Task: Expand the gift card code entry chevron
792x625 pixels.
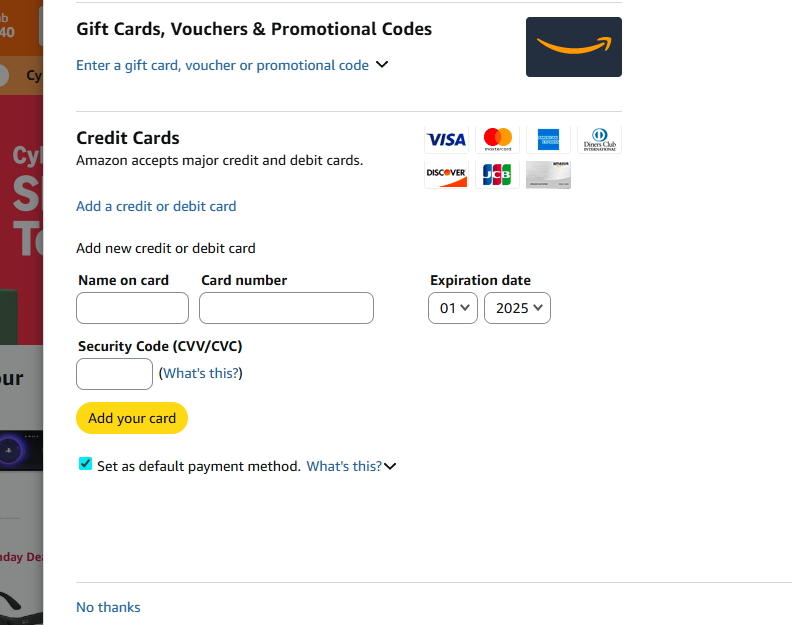Action: pos(381,65)
